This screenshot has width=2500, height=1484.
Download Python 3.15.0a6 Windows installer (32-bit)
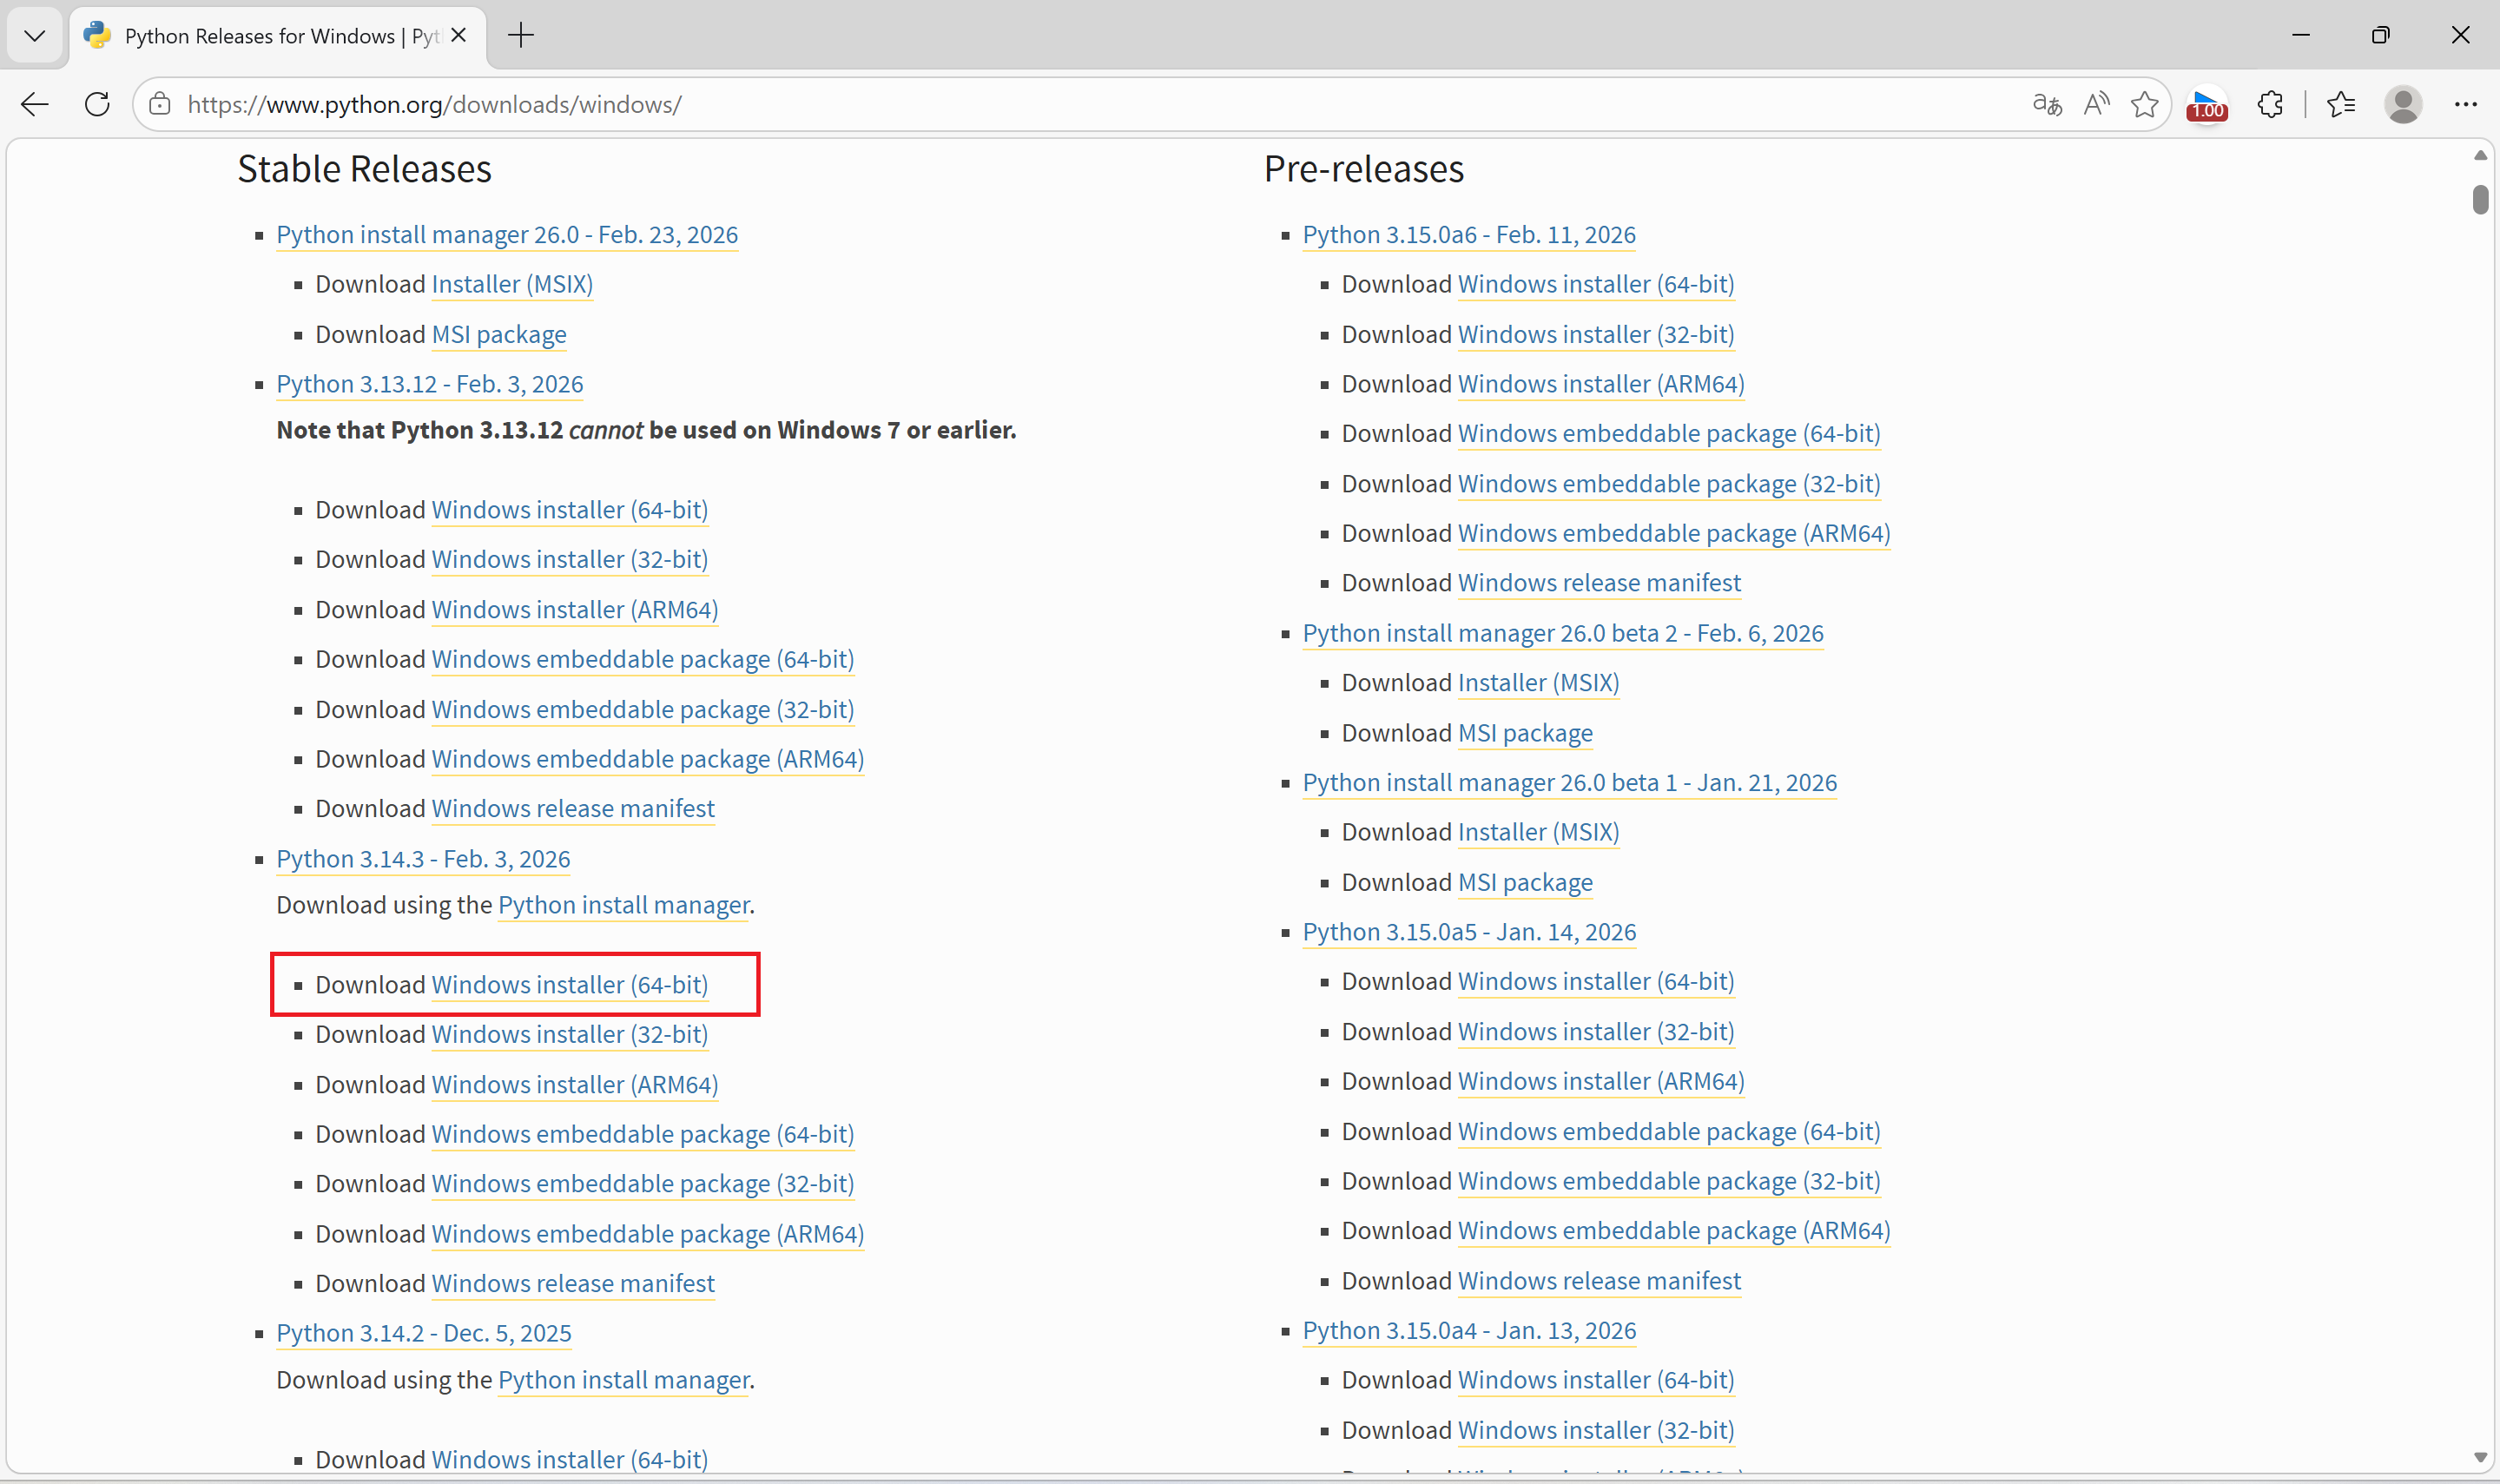point(1596,335)
